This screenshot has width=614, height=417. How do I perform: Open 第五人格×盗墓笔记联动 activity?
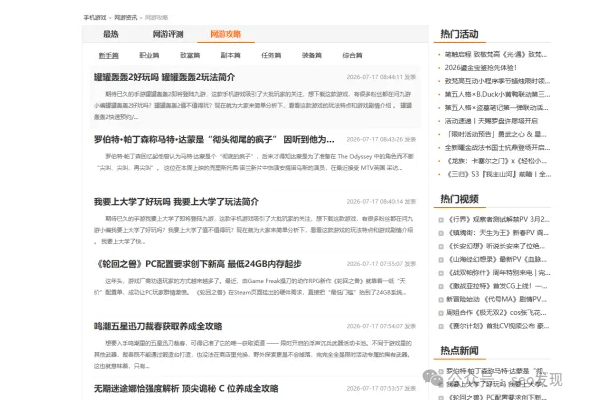[497, 108]
